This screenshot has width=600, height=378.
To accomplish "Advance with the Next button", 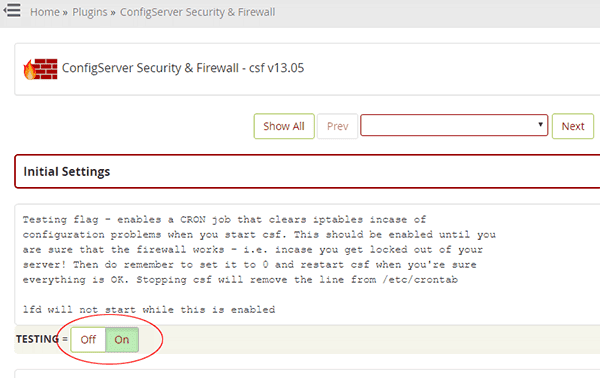I will pyautogui.click(x=573, y=126).
